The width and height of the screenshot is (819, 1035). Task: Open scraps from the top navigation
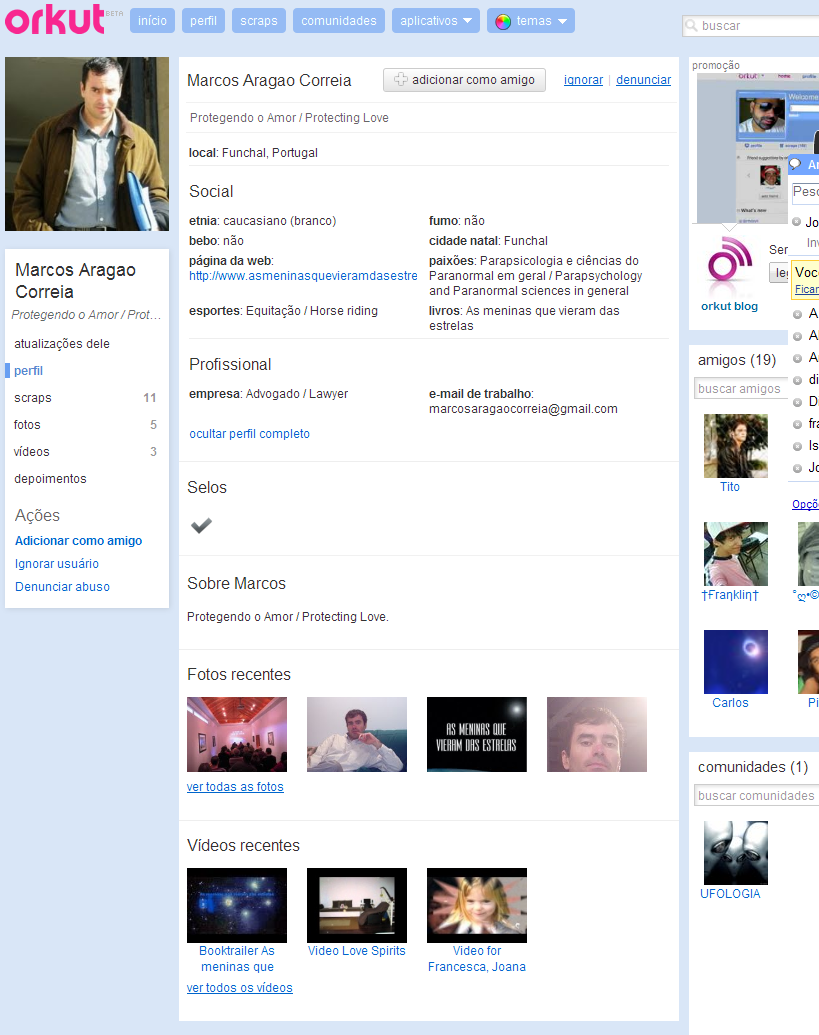tap(259, 20)
